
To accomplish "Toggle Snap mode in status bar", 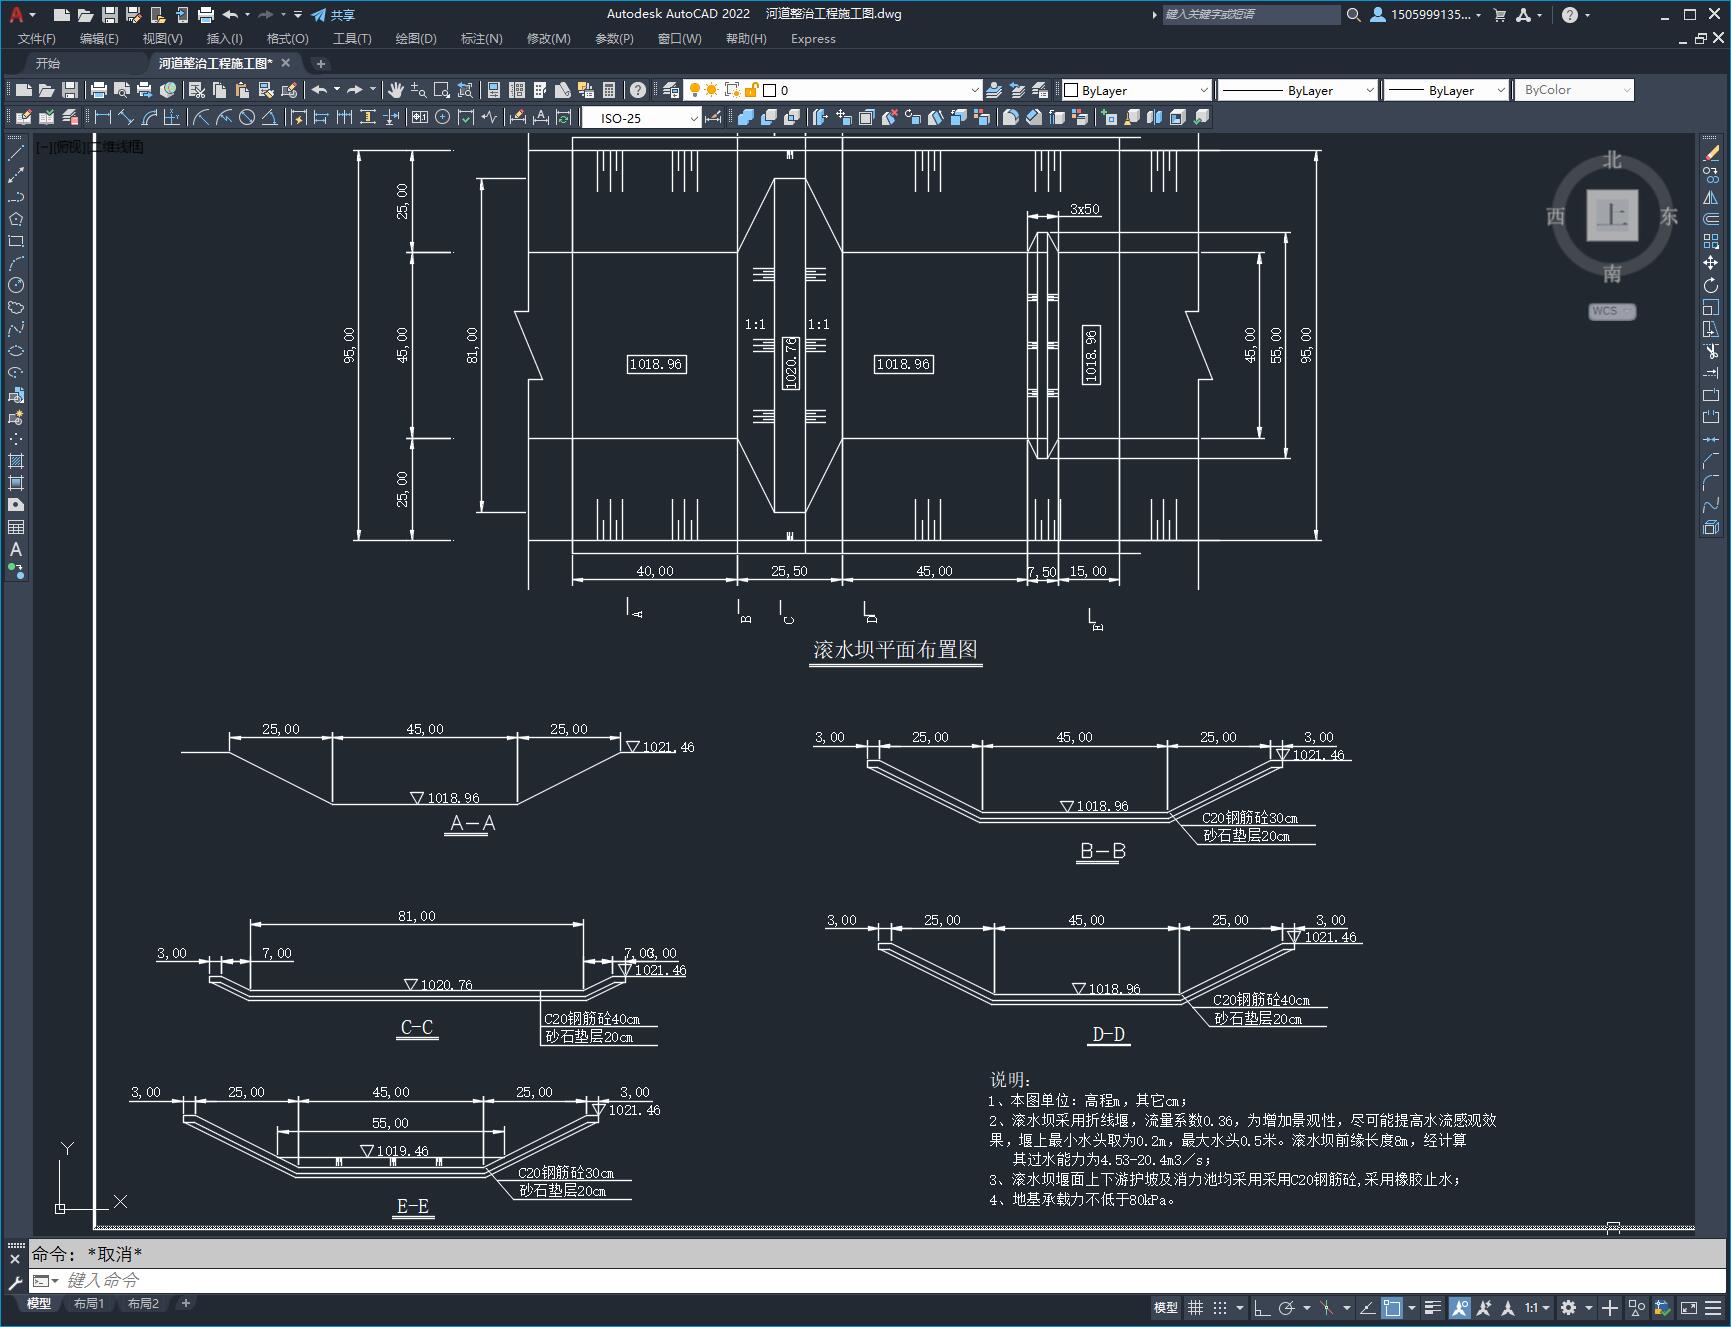I will (x=1220, y=1307).
